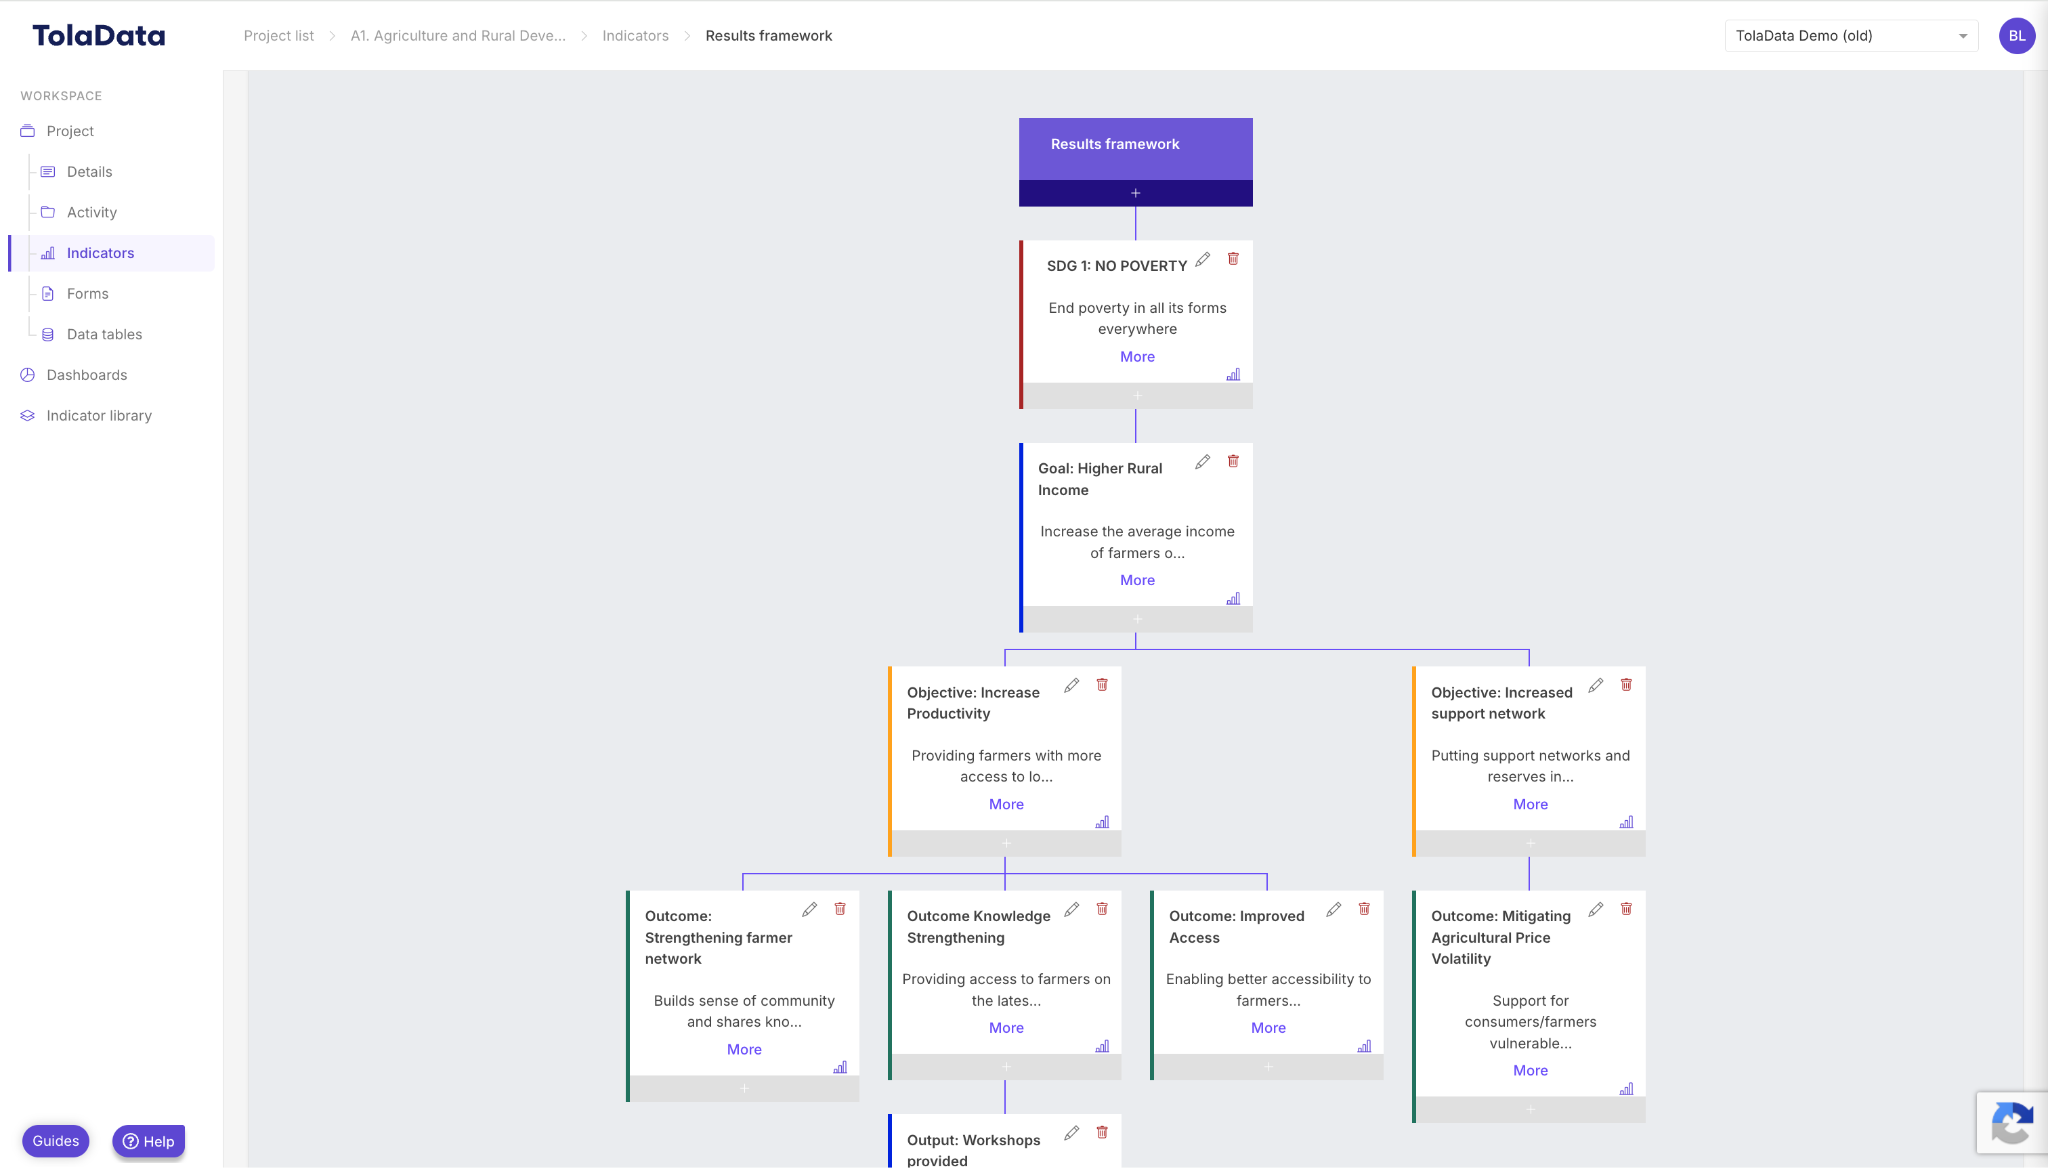2048x1168 pixels.
Task: Delete the Output: Workshops provided card
Action: pyautogui.click(x=1102, y=1133)
